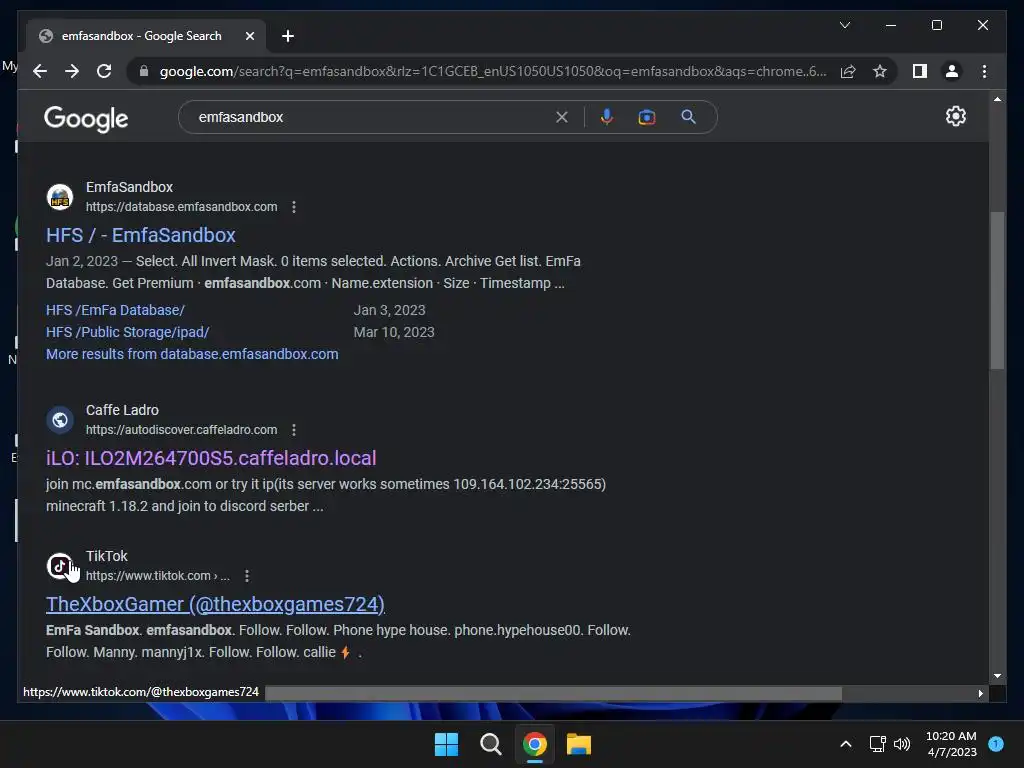
Task: Click the scroll-up arrow of the vertical scrollbar
Action: (x=997, y=99)
